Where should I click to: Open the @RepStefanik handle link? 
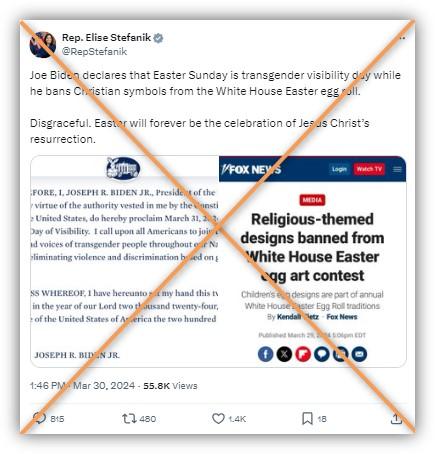click(x=94, y=52)
